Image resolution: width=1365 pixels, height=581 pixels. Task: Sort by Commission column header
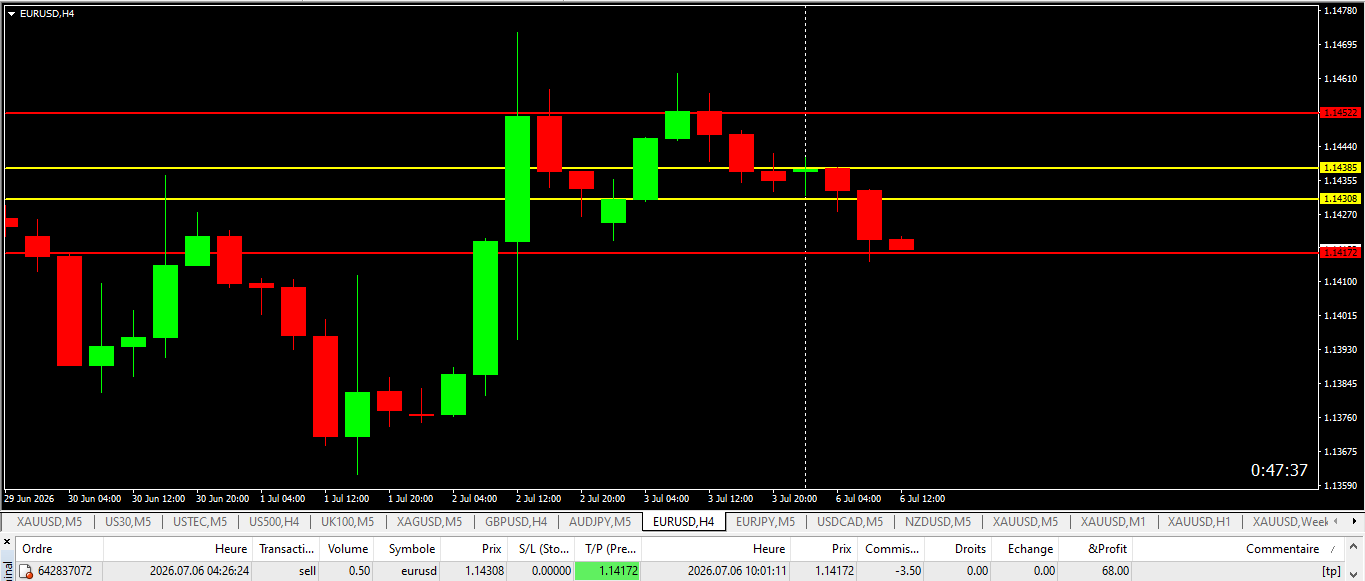891,549
